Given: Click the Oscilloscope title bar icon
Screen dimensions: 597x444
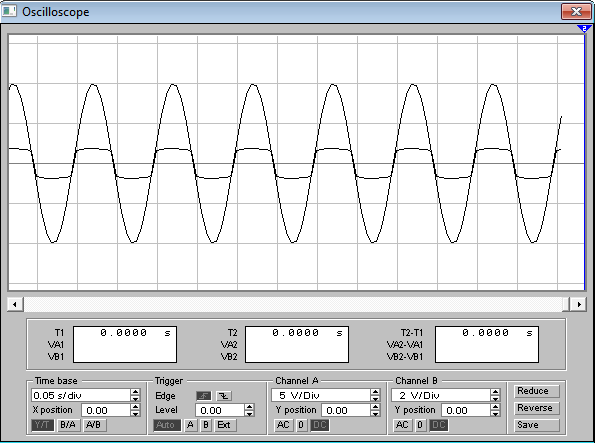Looking at the screenshot, I should coord(10,11).
